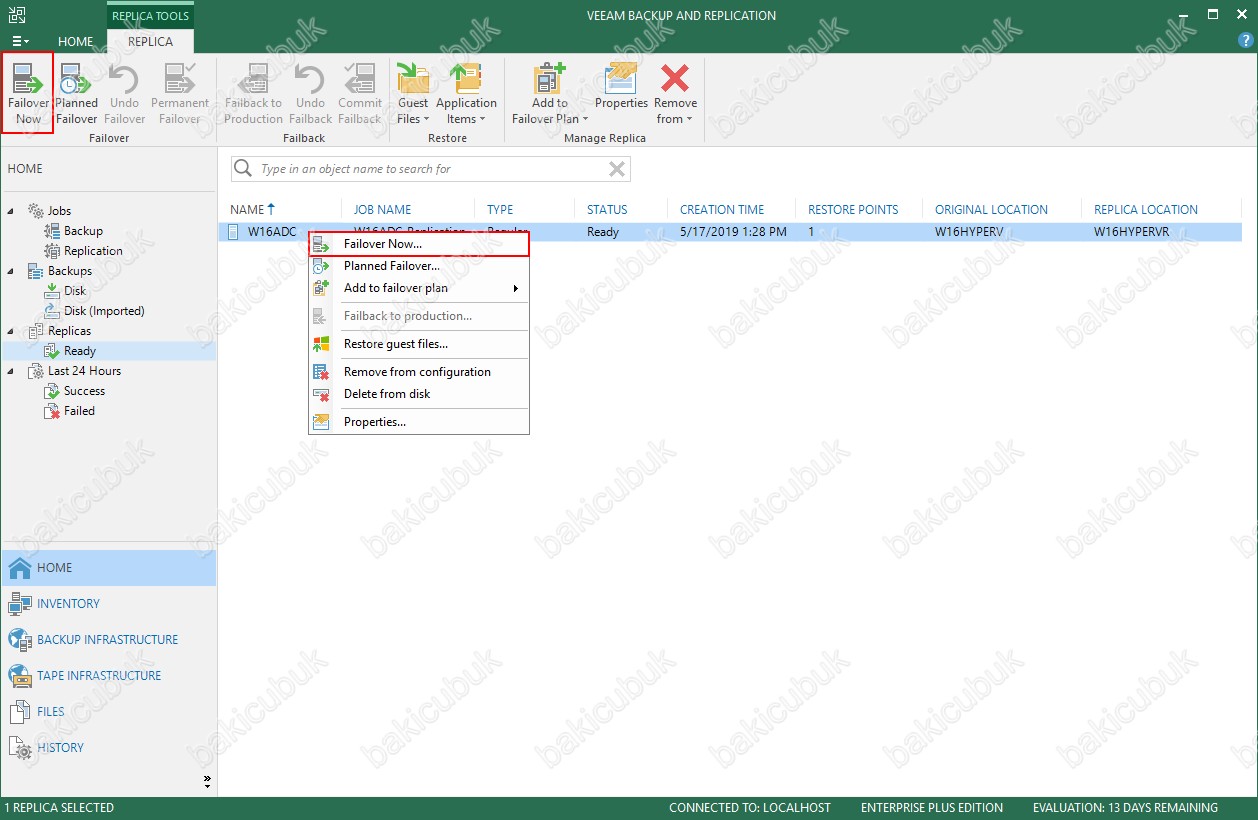Open the INVENTORY navigation view
Screen dimensions: 1258x820
click(108, 604)
